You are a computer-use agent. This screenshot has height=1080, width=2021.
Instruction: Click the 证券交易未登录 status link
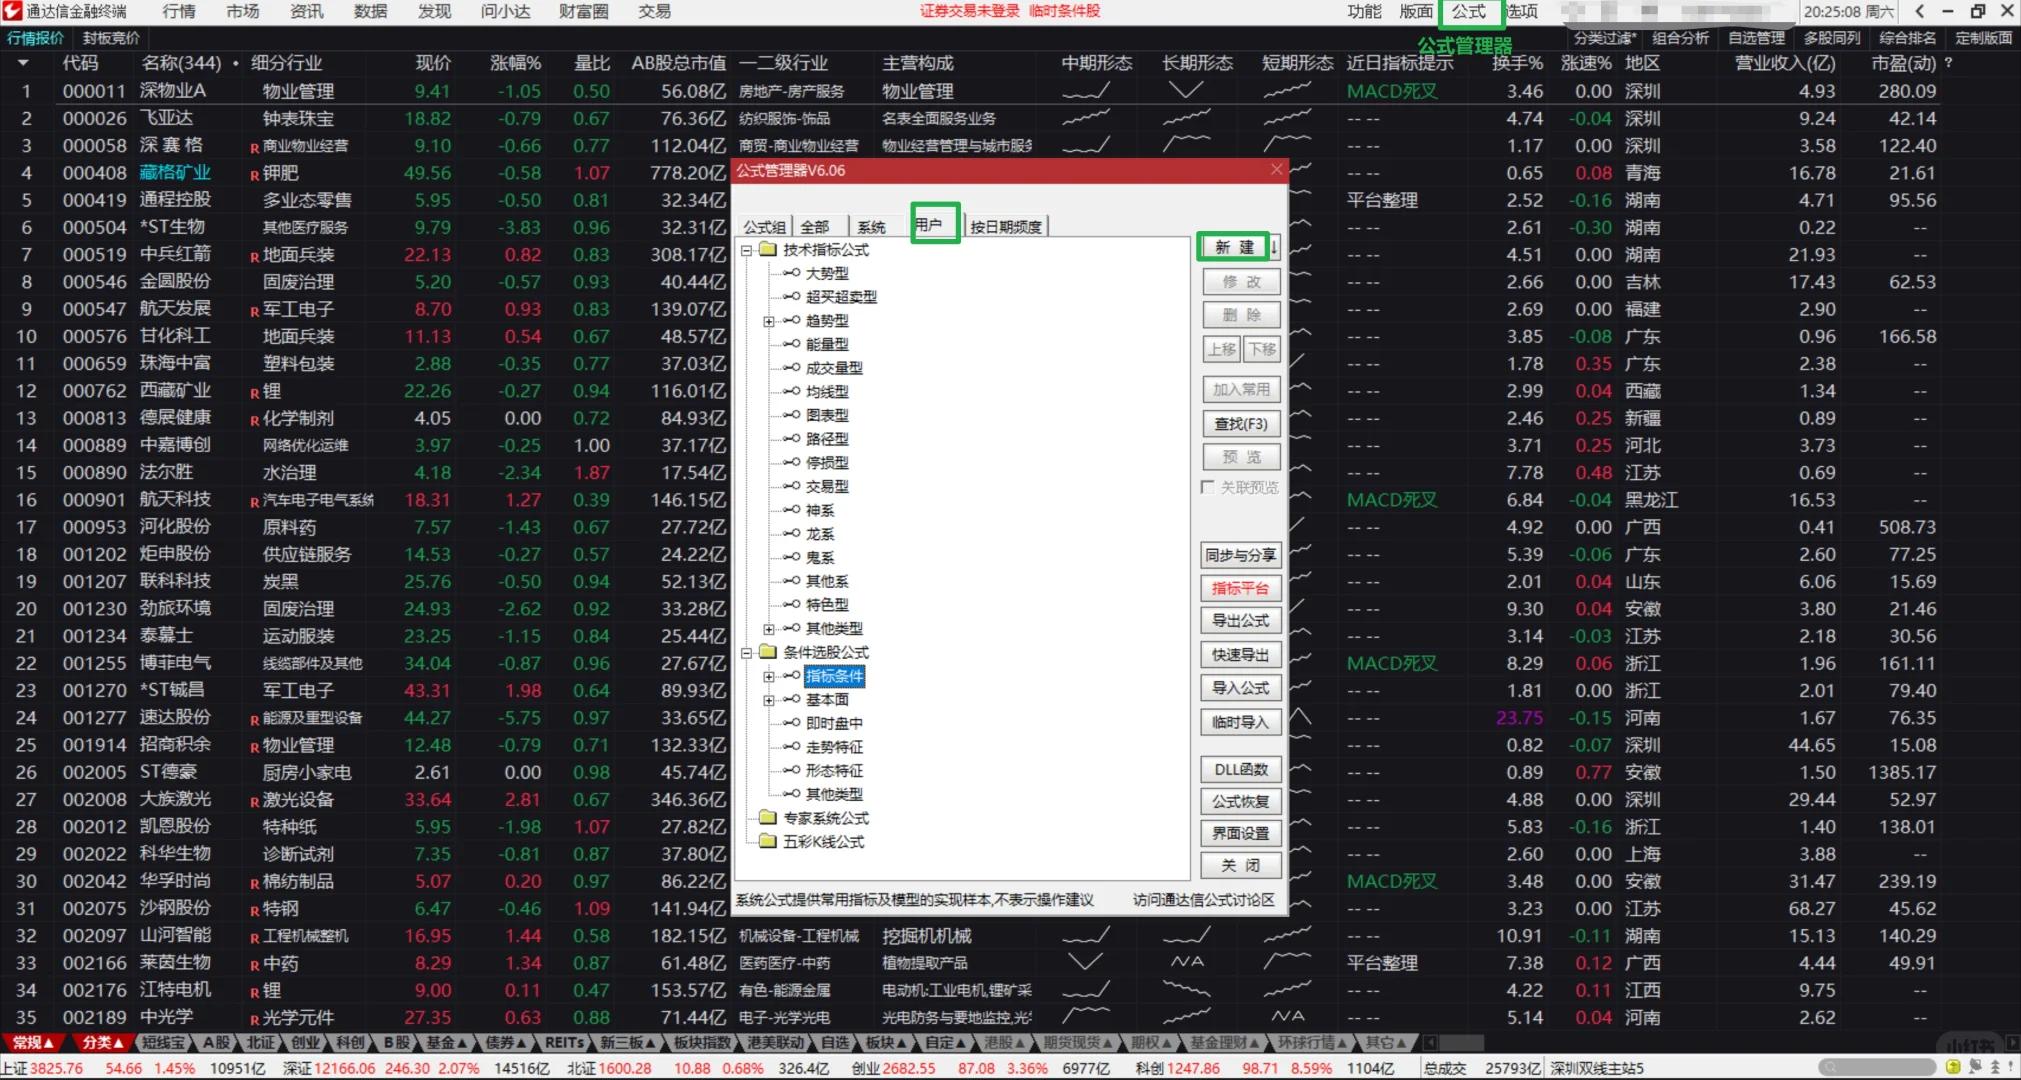[969, 11]
